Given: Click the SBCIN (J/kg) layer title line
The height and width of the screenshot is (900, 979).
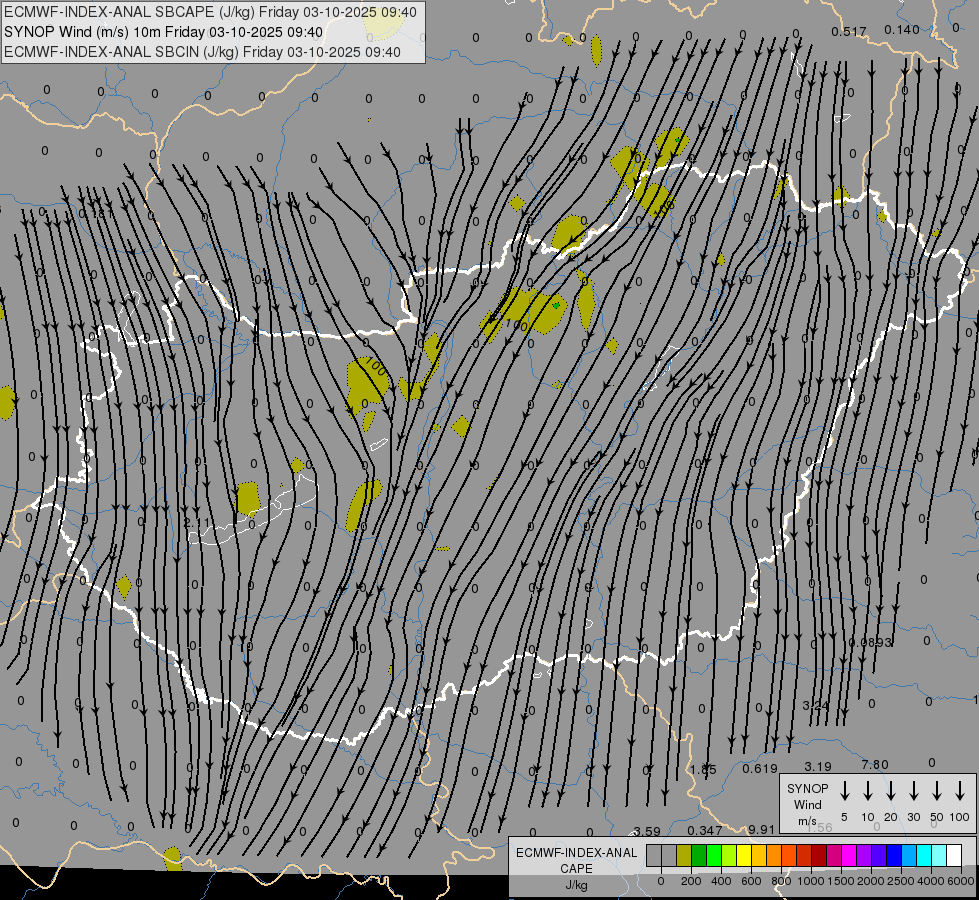Looking at the screenshot, I should tap(202, 52).
